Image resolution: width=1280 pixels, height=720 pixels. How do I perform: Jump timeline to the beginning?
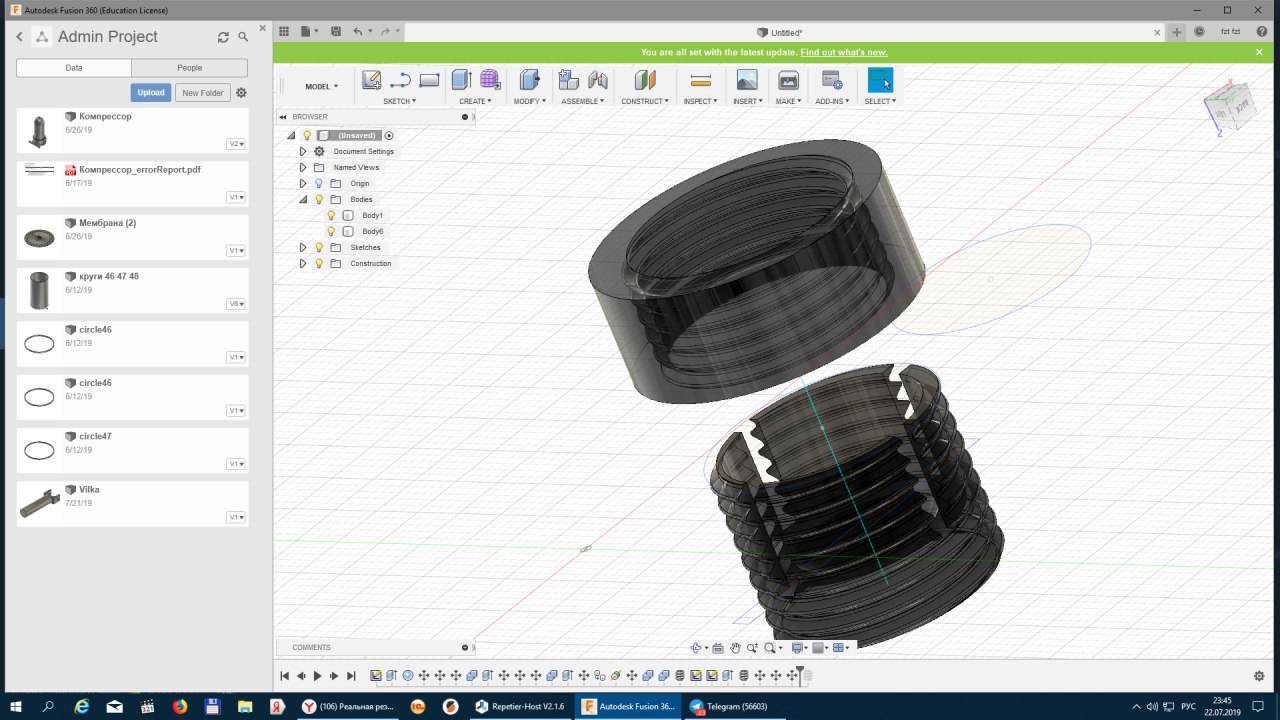(x=285, y=676)
